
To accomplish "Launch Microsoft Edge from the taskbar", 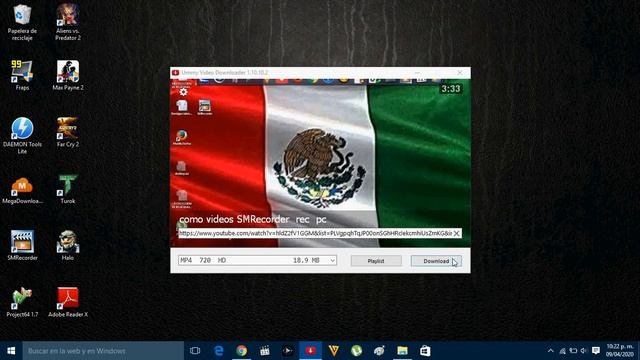I will [x=219, y=351].
